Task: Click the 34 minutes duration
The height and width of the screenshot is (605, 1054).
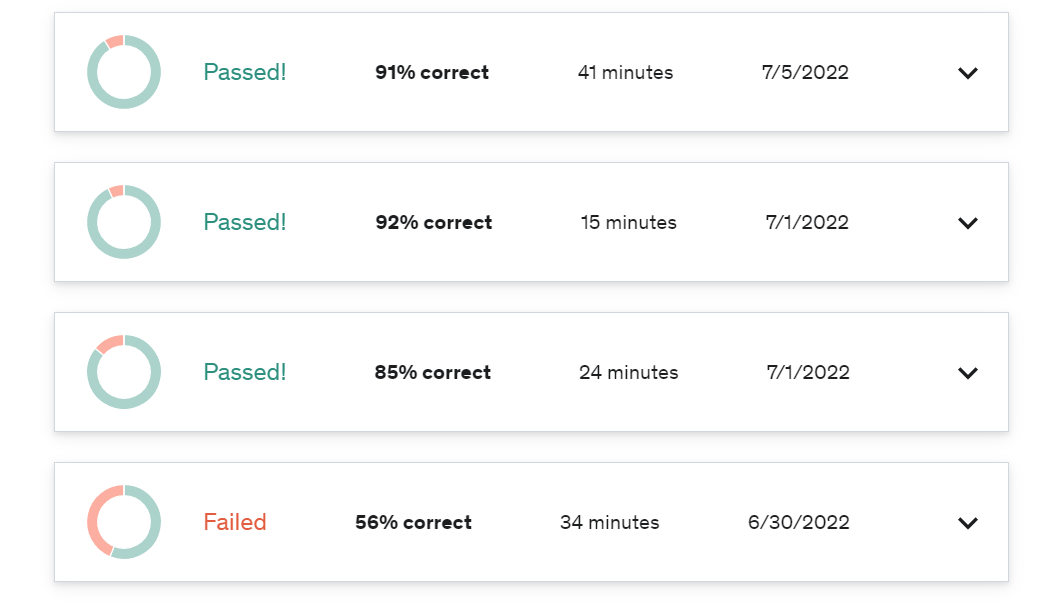Action: (609, 522)
